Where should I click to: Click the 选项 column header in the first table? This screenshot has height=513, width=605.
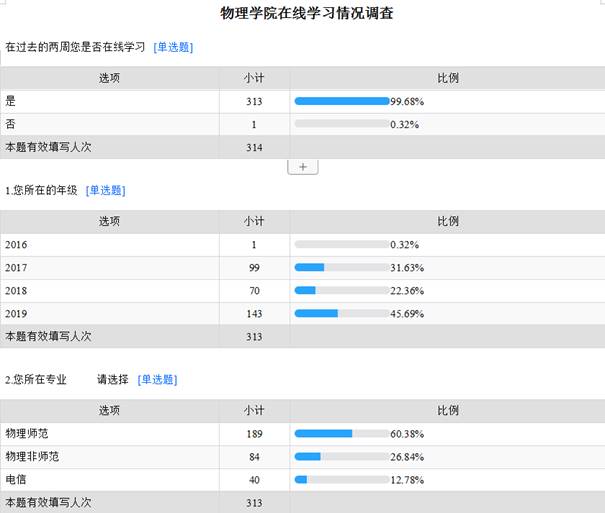[x=110, y=78]
